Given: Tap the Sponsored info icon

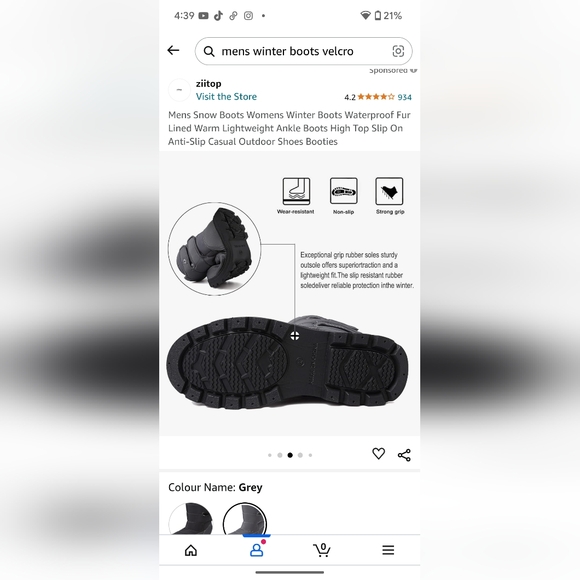Looking at the screenshot, I should coord(414,70).
